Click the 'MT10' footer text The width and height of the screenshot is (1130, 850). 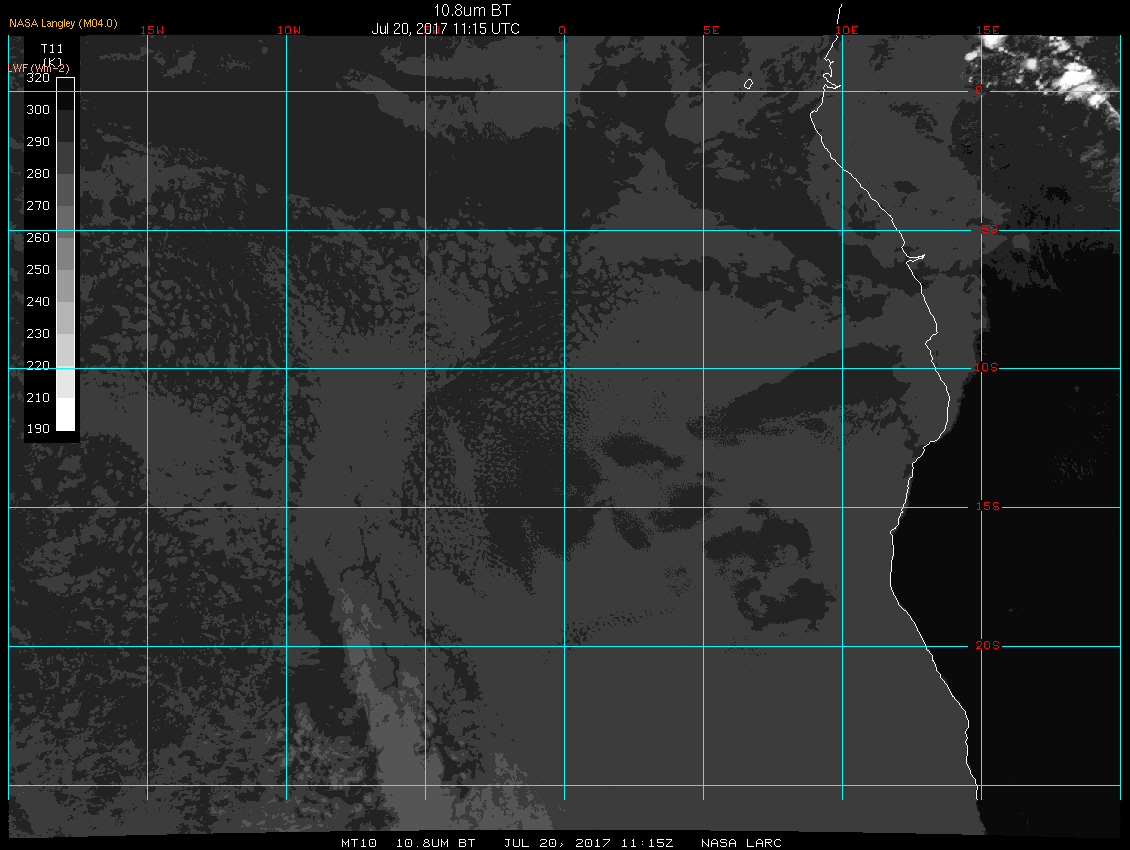click(x=359, y=843)
